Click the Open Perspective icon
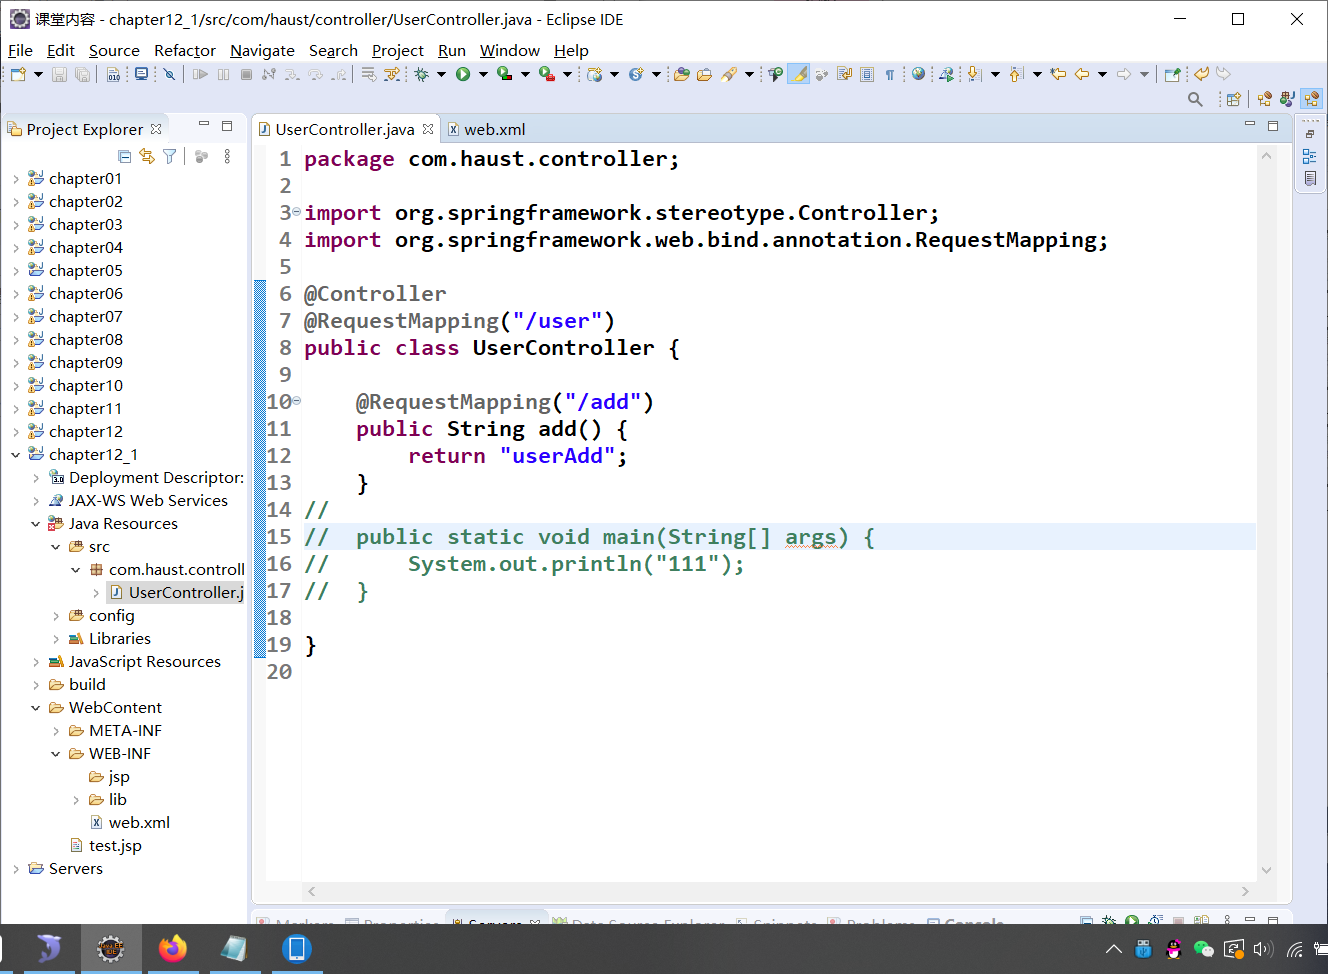This screenshot has width=1328, height=974. [x=1234, y=99]
